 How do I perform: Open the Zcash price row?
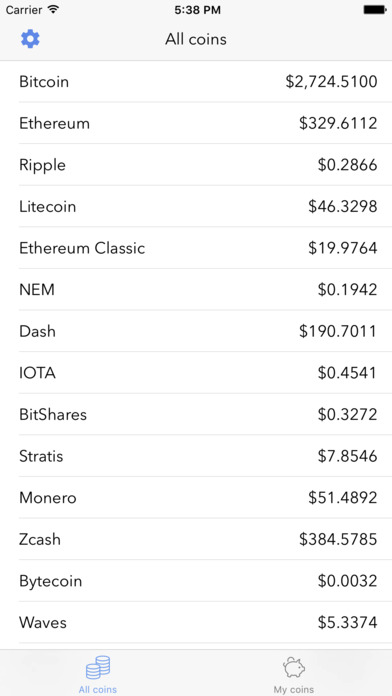(x=196, y=539)
